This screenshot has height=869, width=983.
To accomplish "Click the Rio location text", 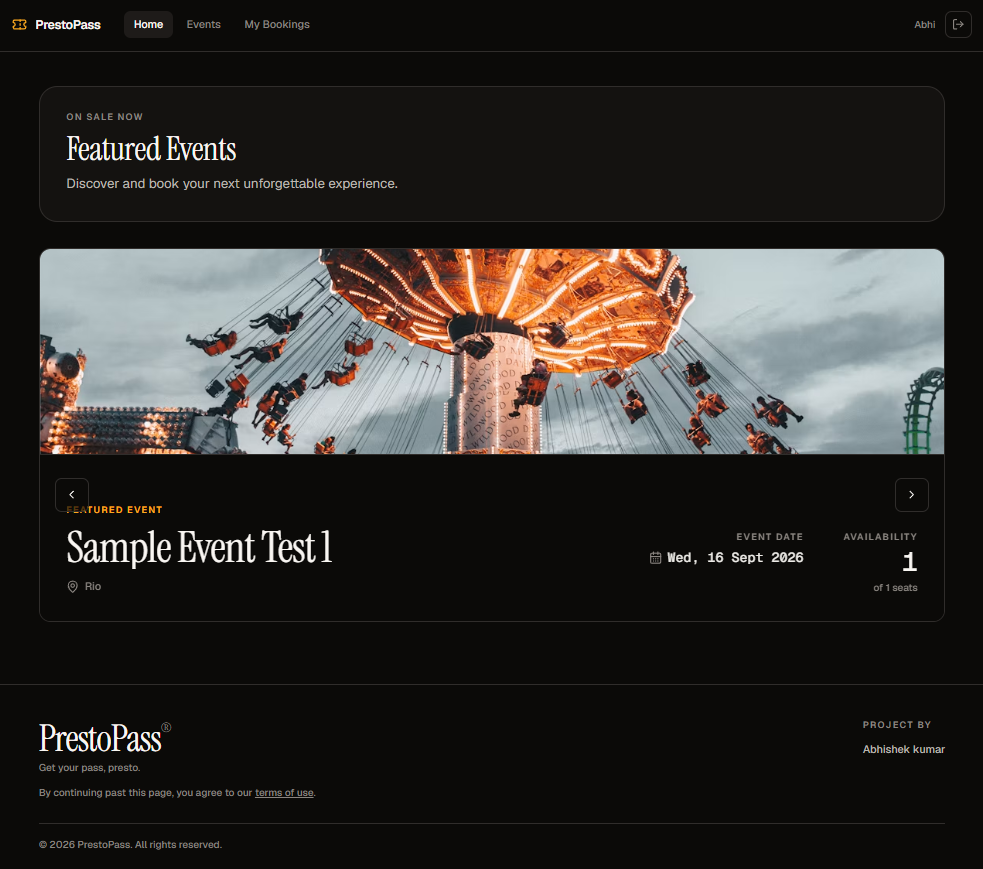I will (x=93, y=586).
